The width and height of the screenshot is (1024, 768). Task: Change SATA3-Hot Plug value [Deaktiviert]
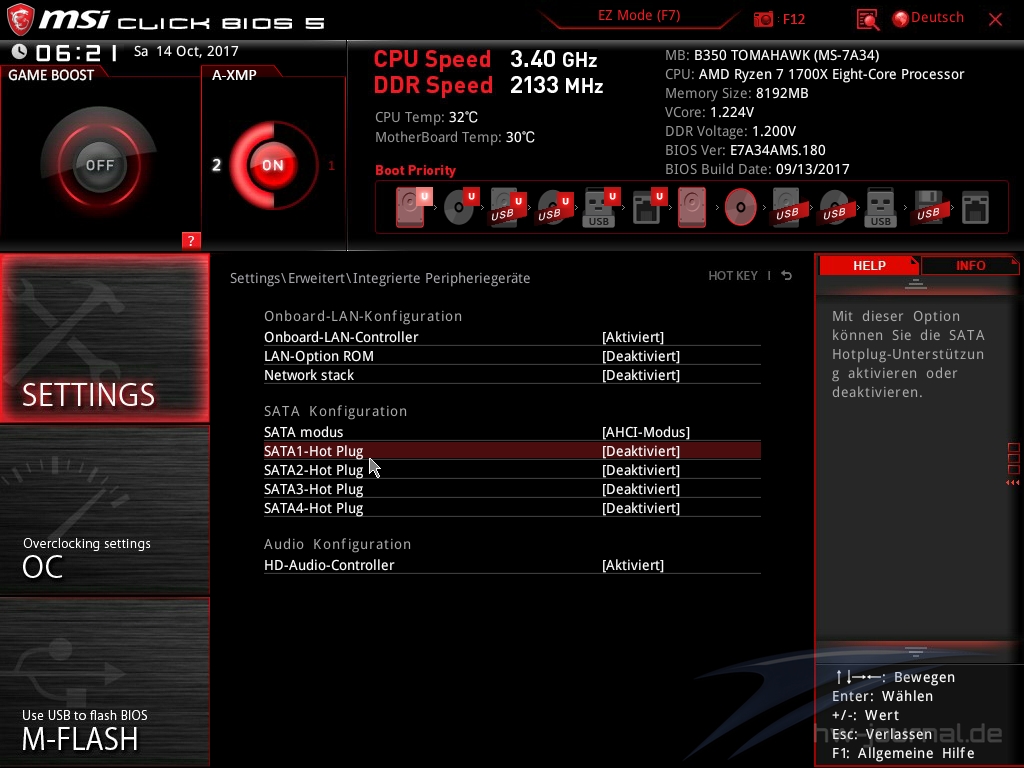coord(641,488)
